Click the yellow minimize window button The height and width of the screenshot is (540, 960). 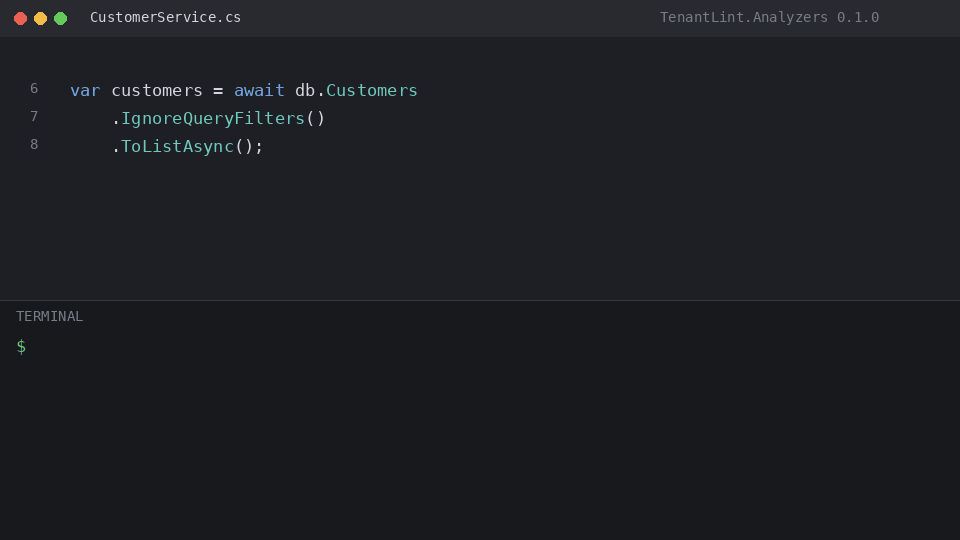click(x=40, y=18)
